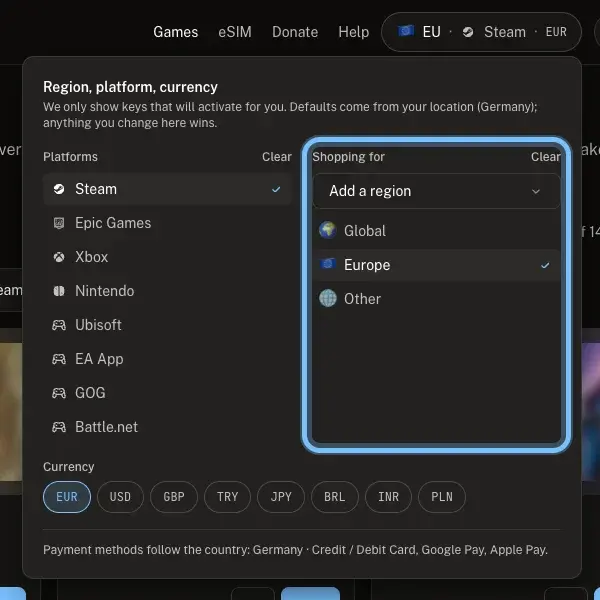Choose INR currency
The image size is (600, 600).
pyautogui.click(x=388, y=497)
